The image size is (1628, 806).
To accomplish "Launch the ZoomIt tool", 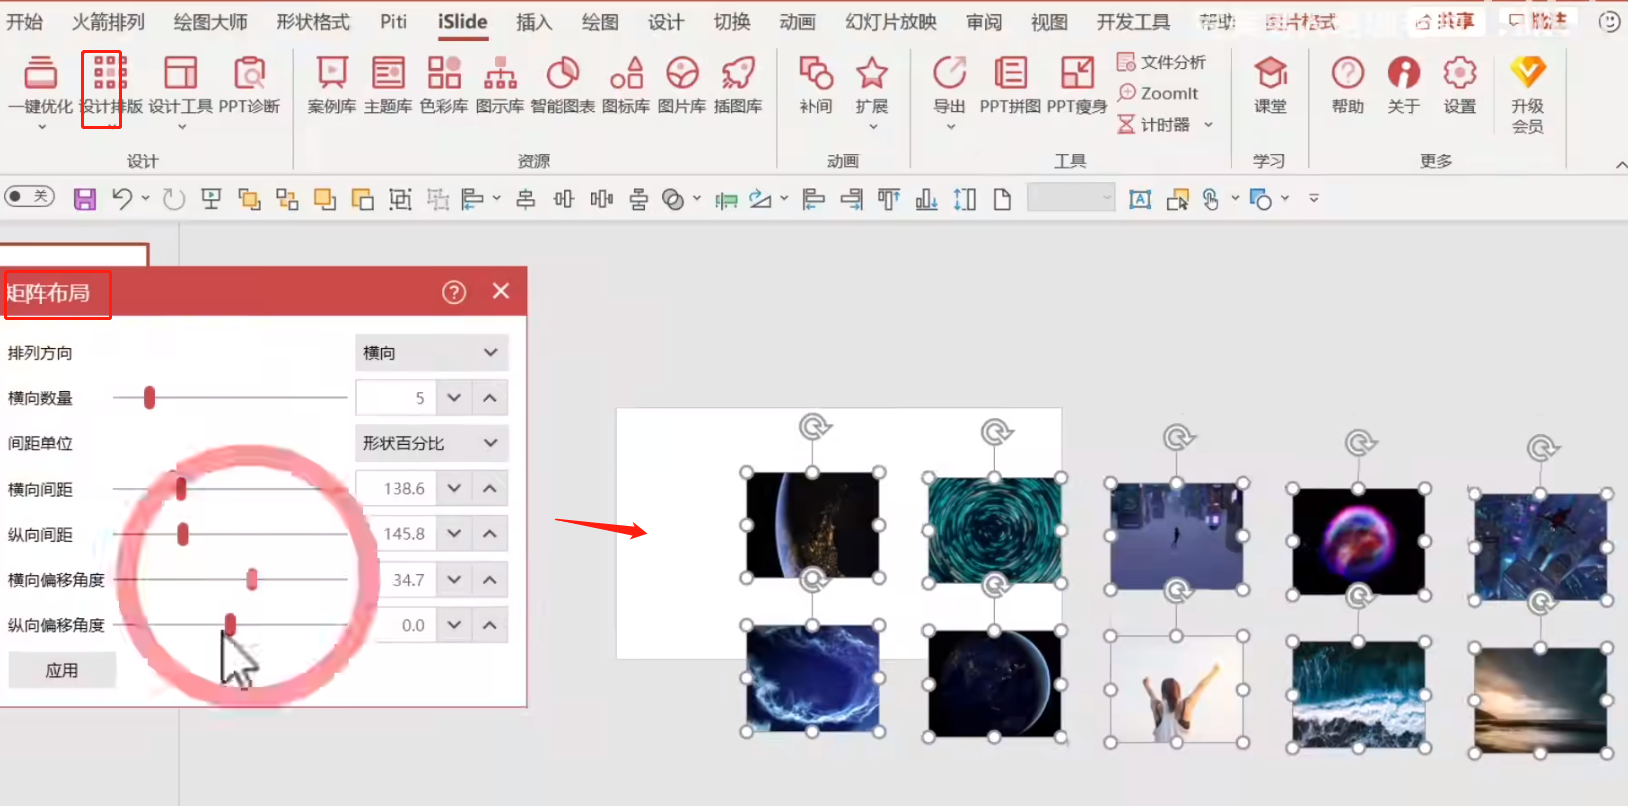I will click(1158, 93).
